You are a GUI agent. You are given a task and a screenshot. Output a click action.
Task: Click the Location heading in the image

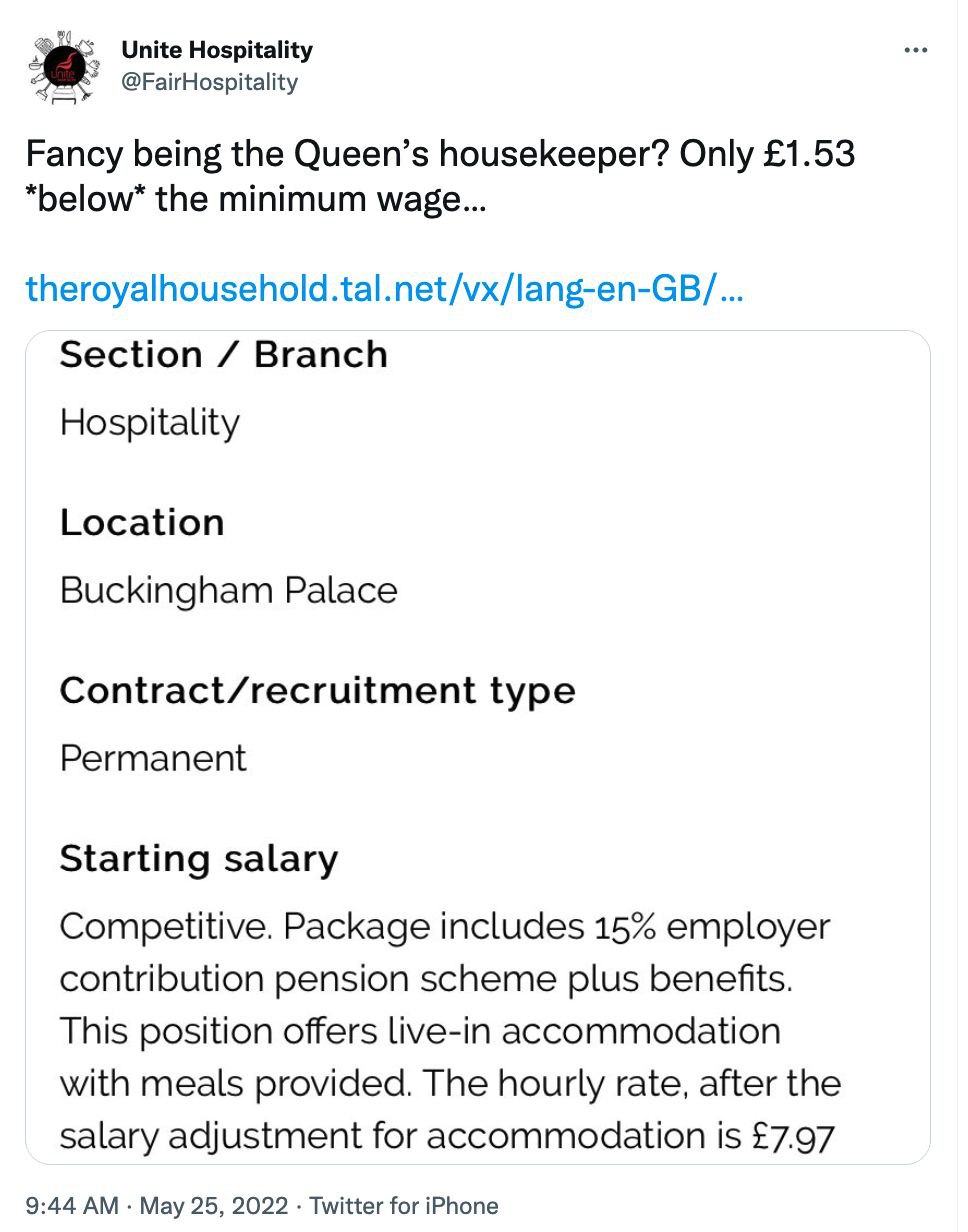(142, 523)
